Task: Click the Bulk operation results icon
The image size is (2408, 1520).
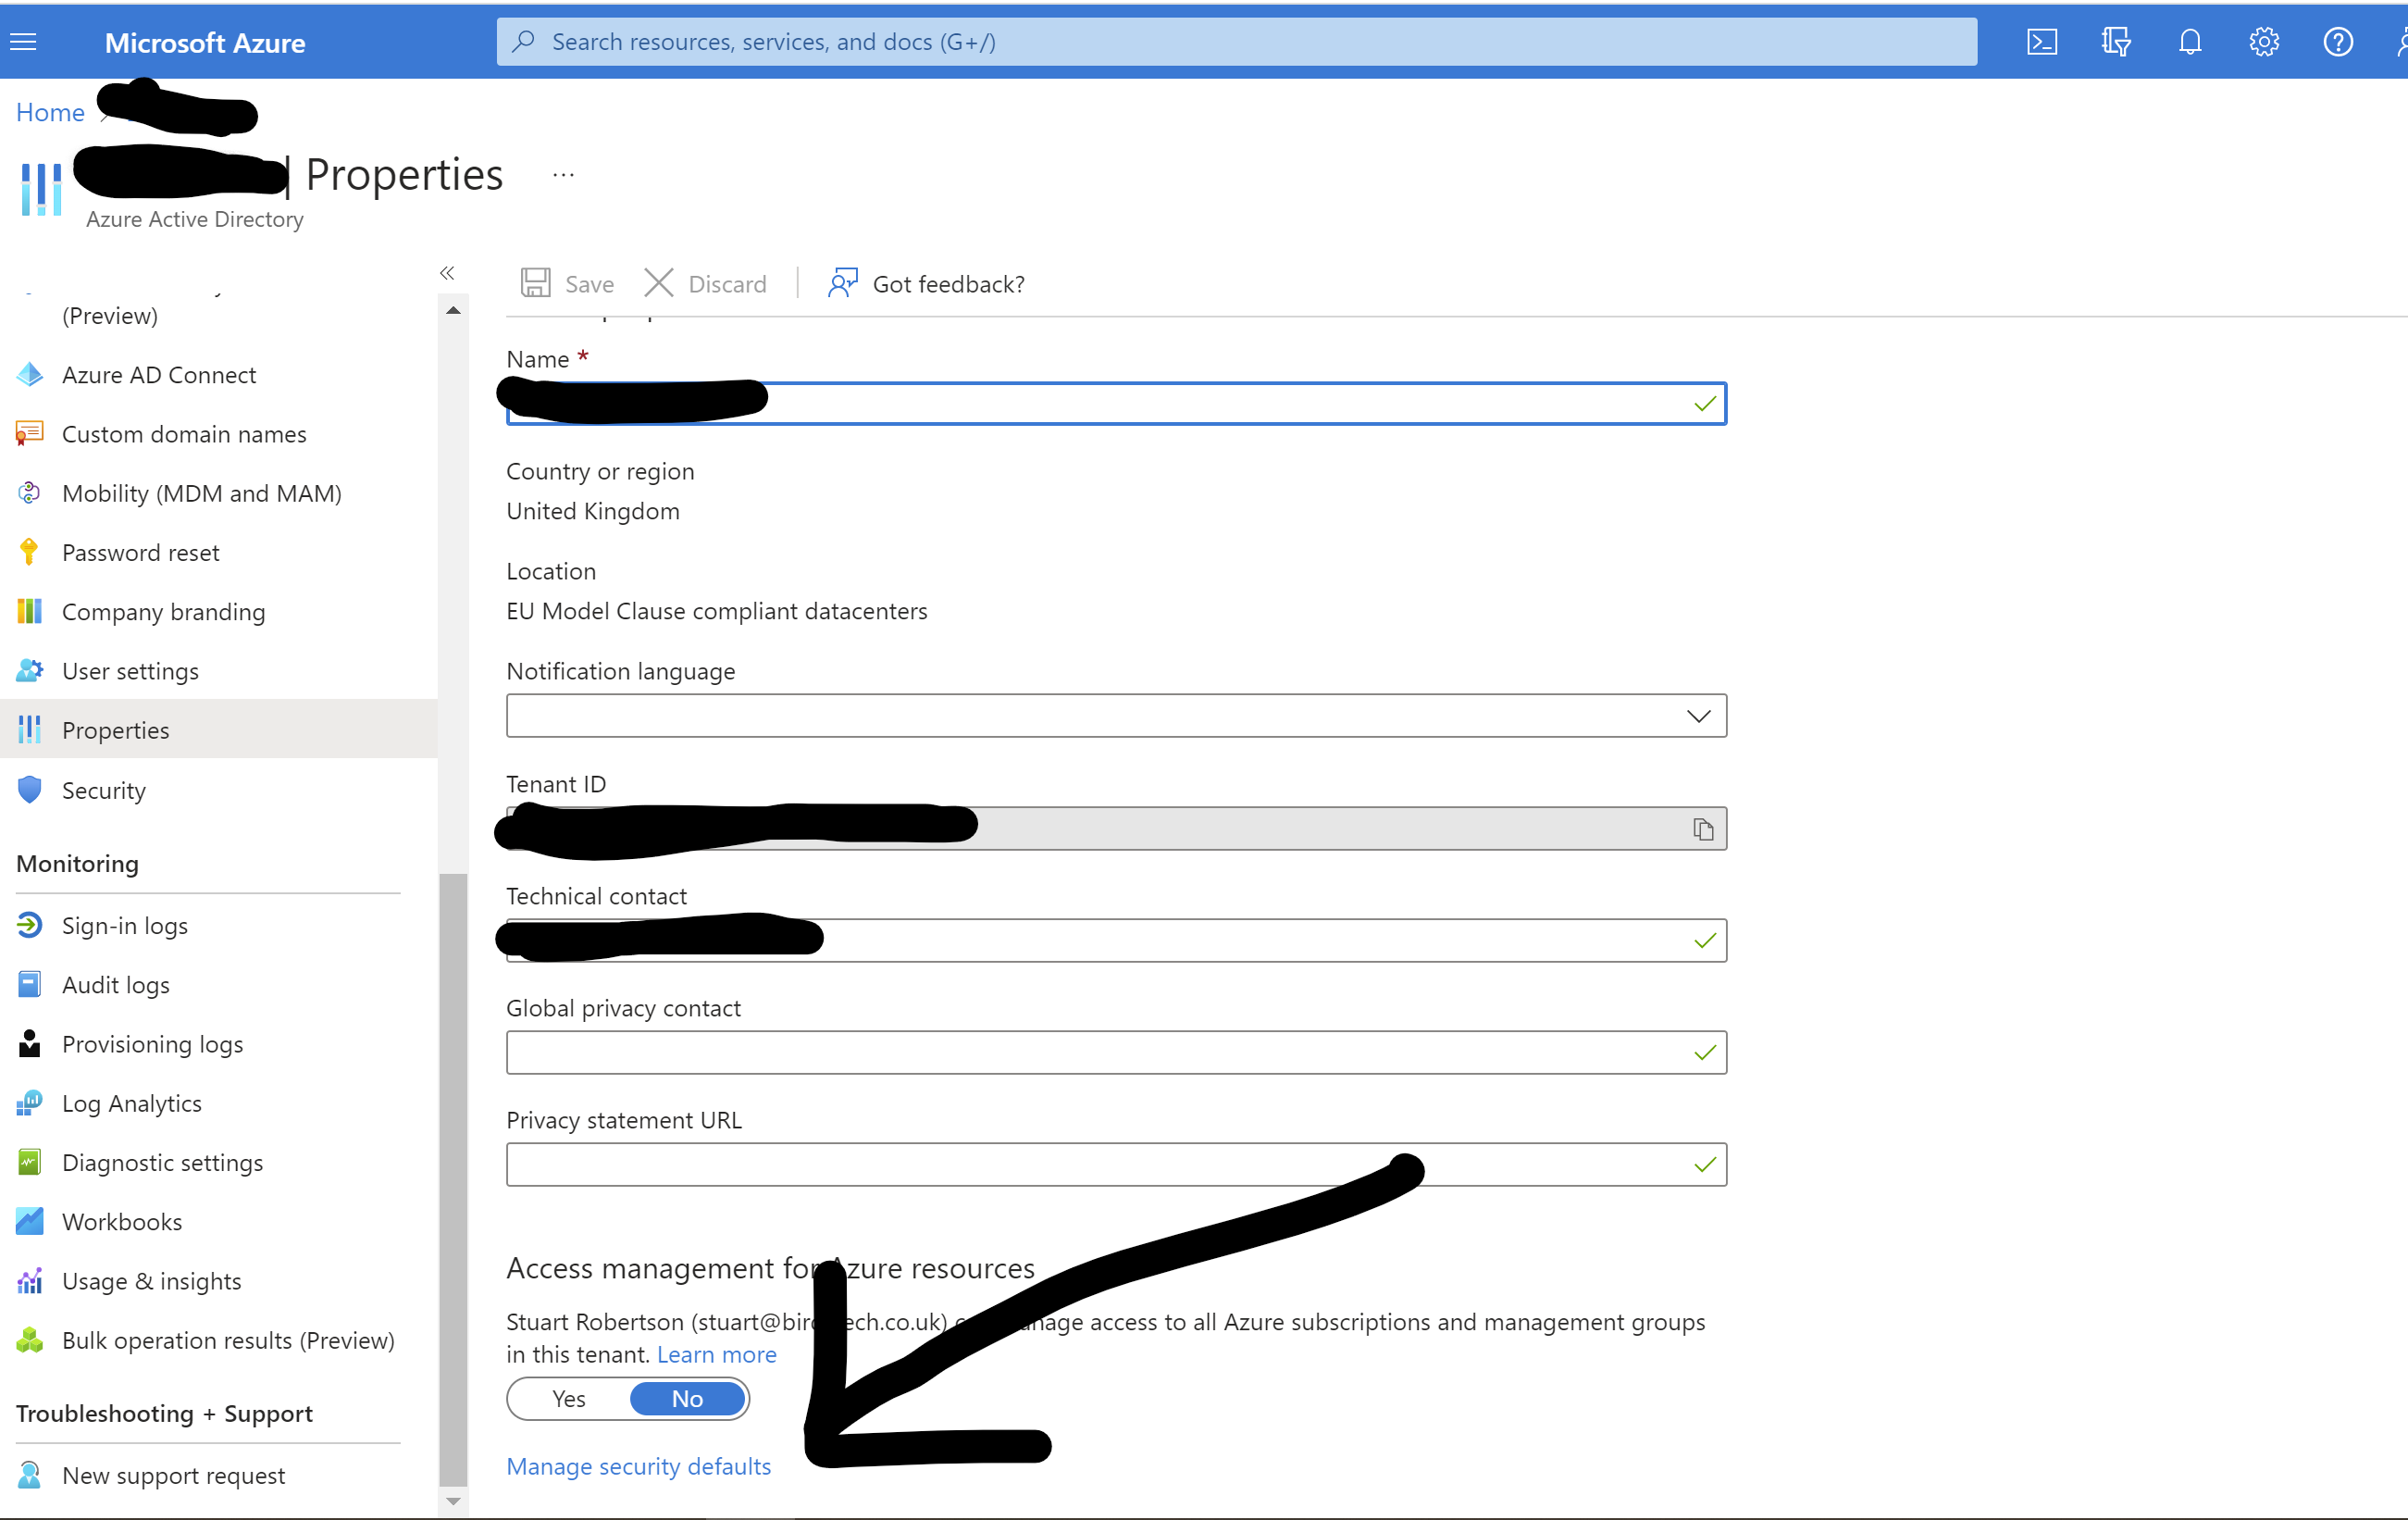Action: (x=30, y=1340)
